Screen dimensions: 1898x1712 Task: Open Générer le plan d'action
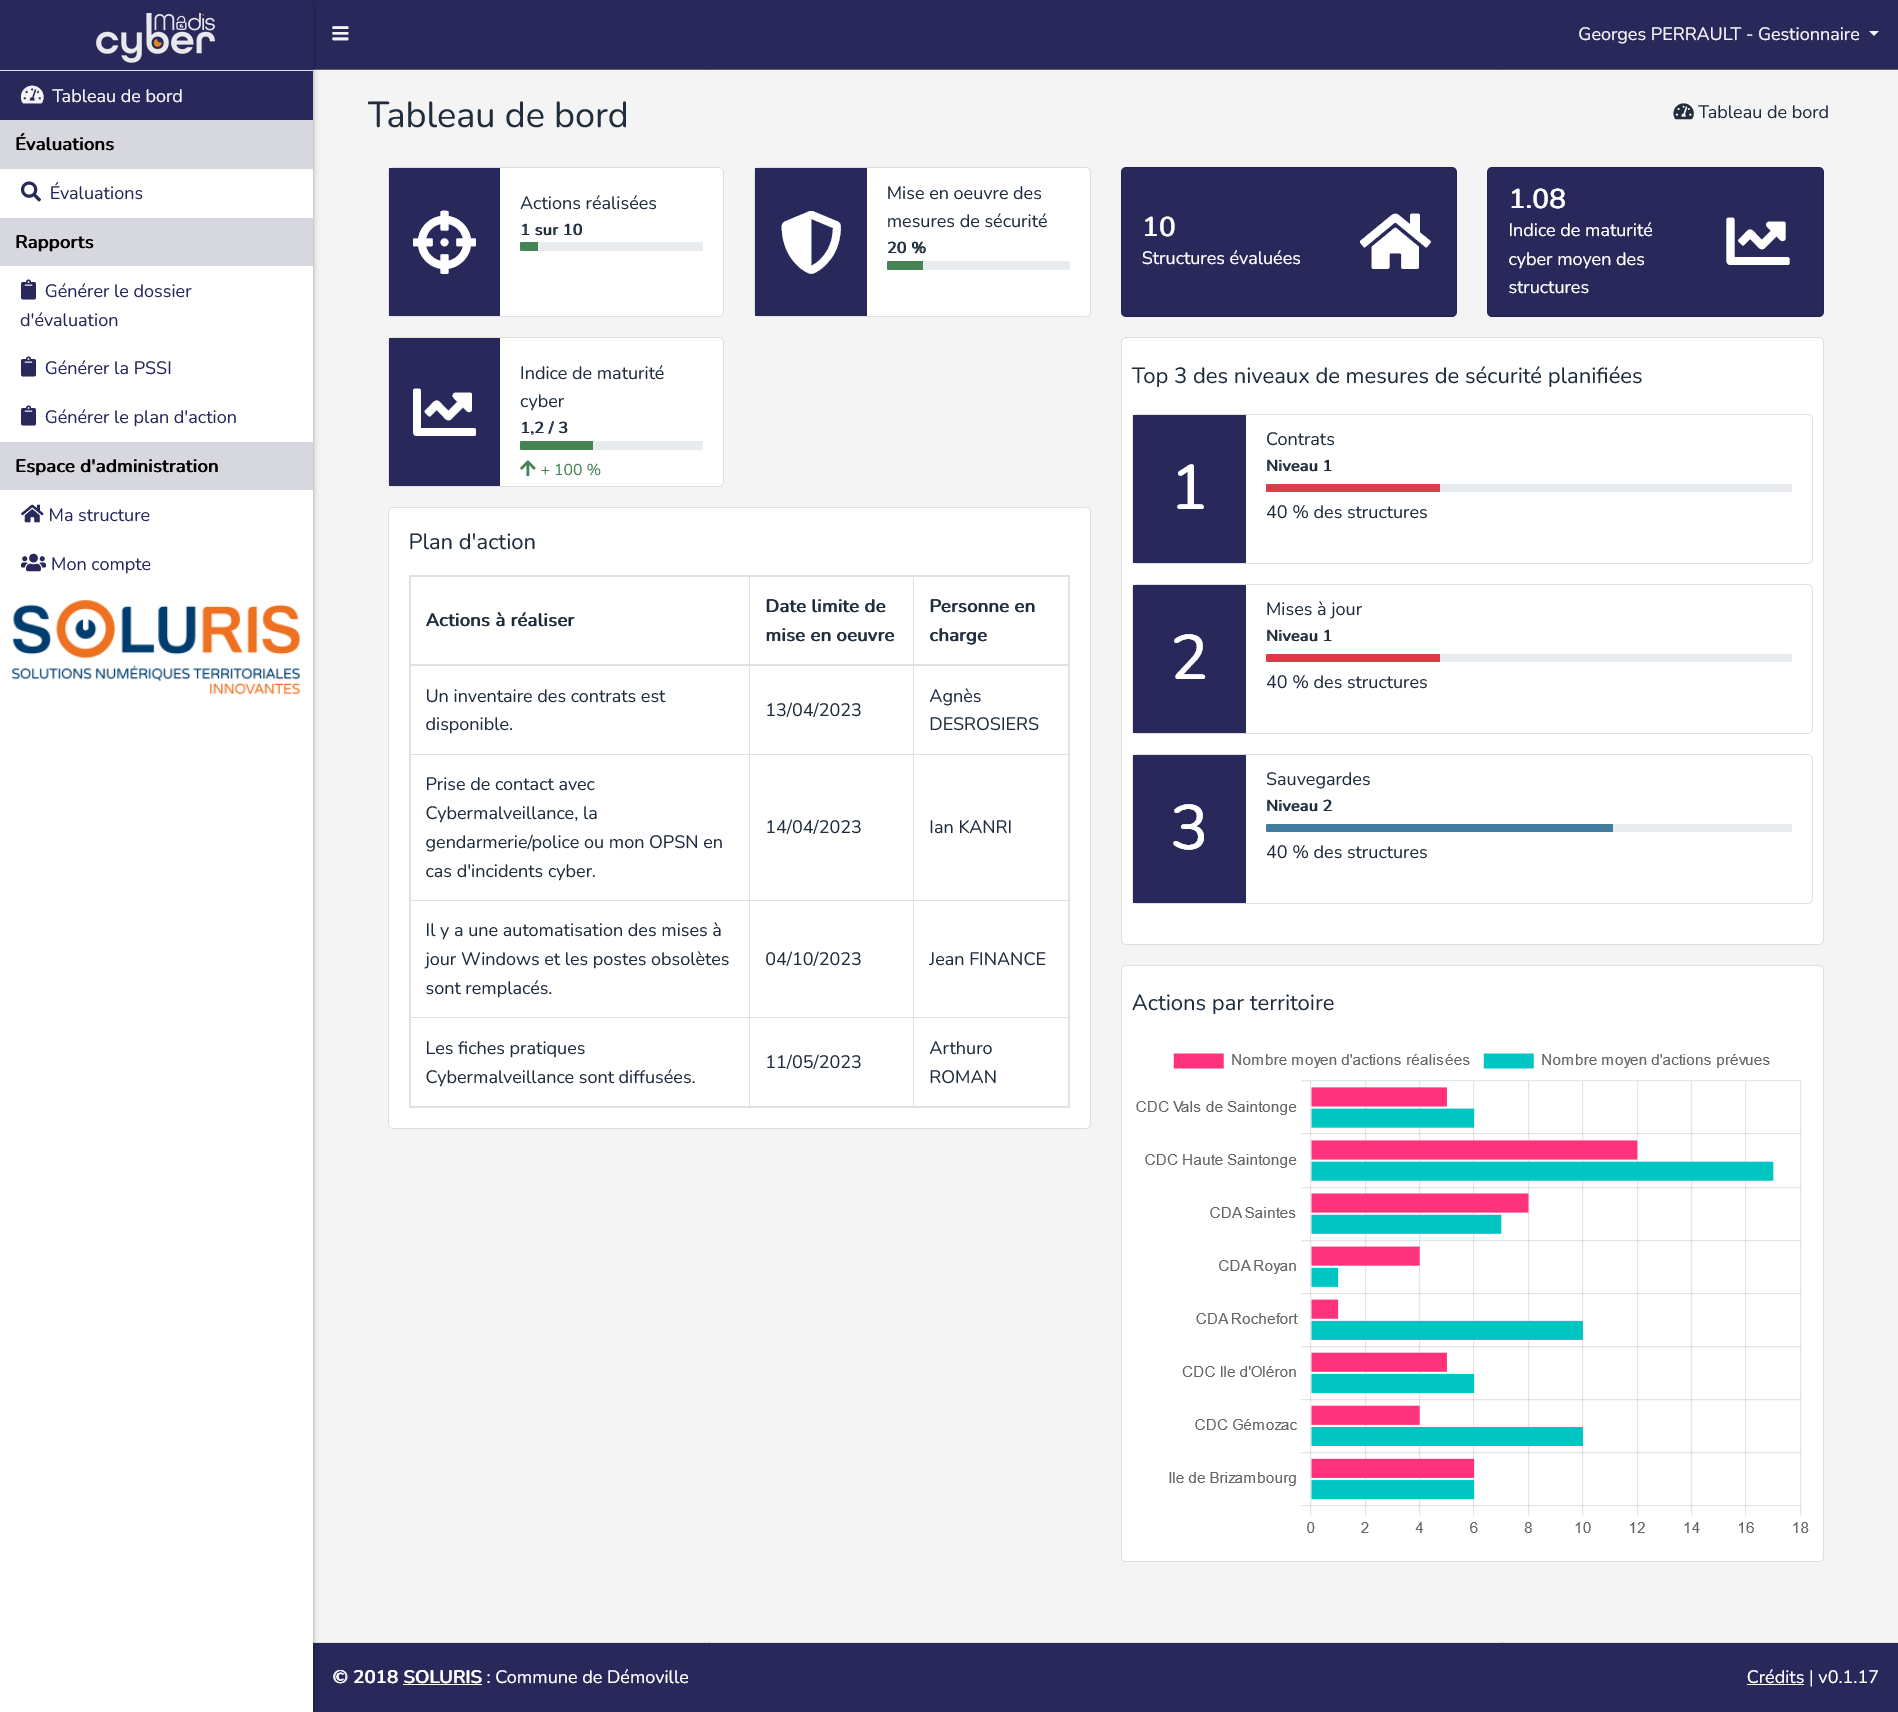[x=140, y=417]
